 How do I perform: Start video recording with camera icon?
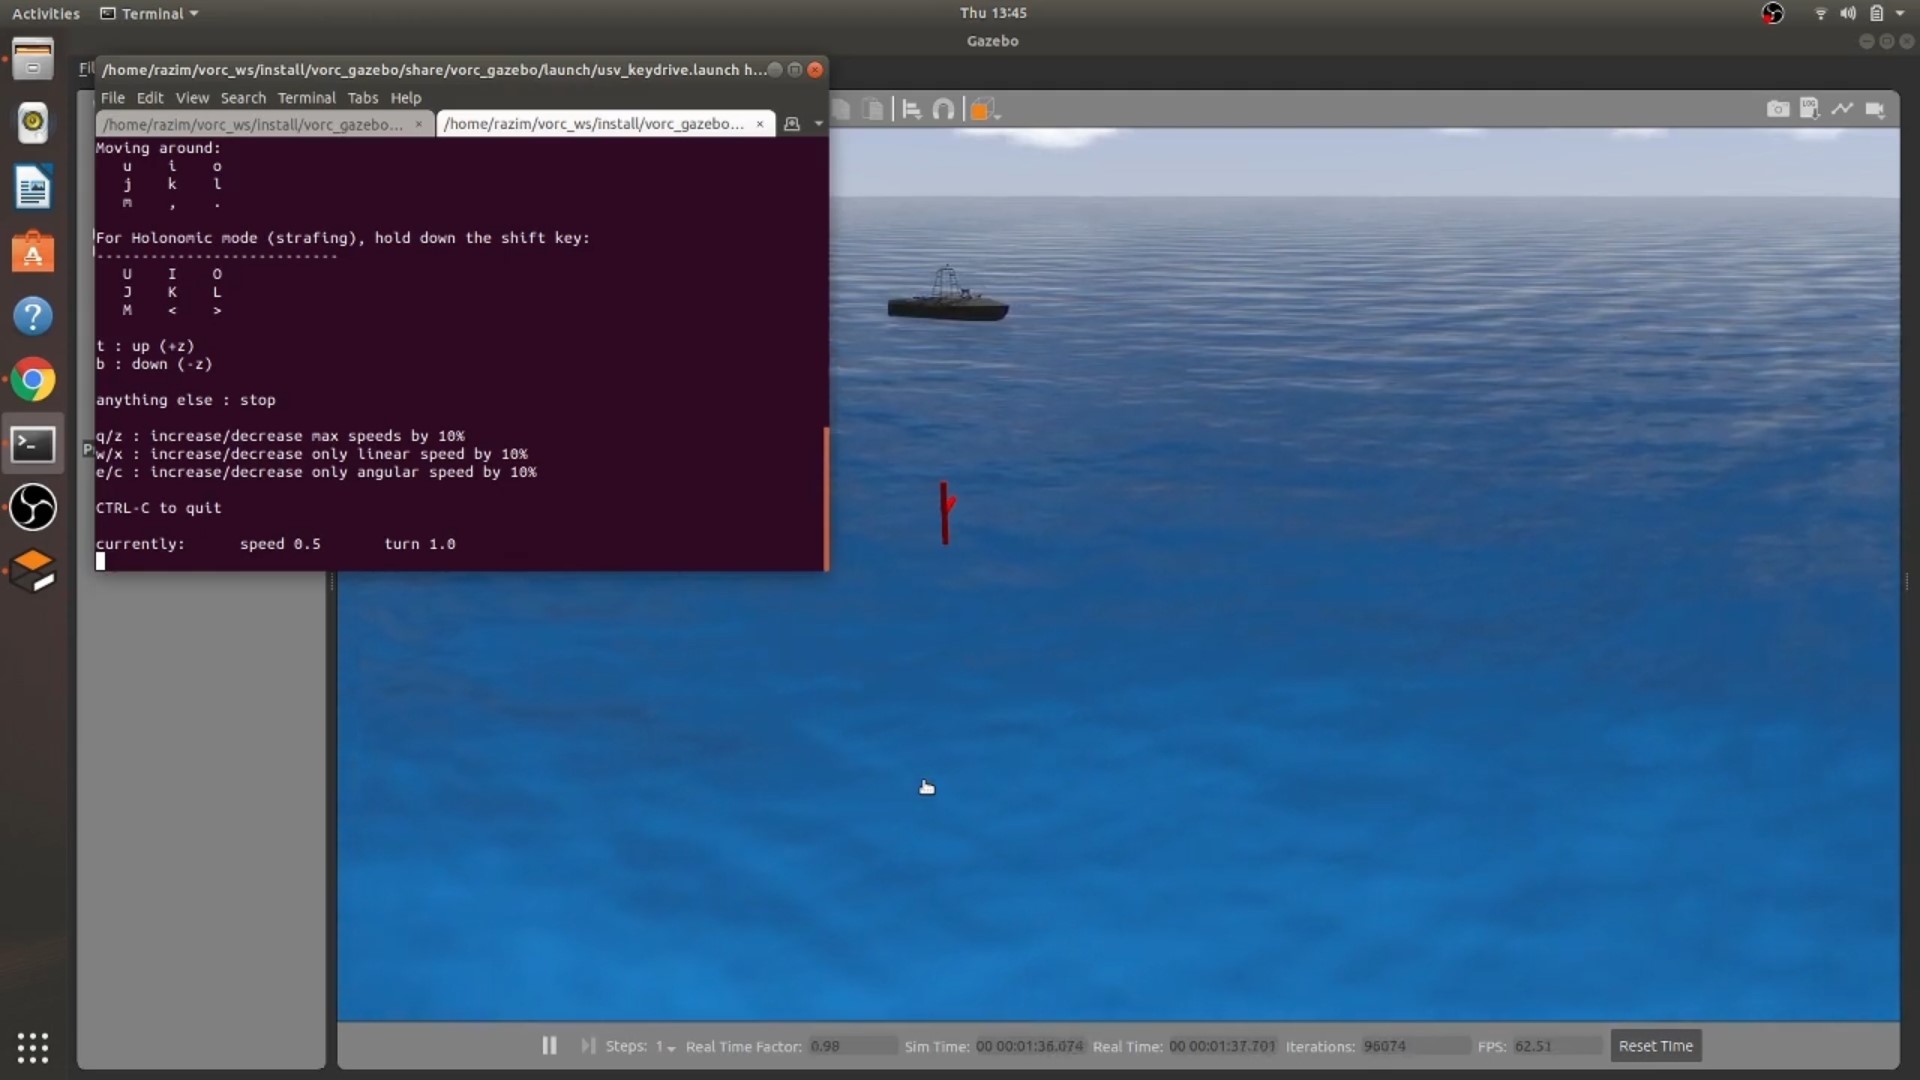[1875, 109]
